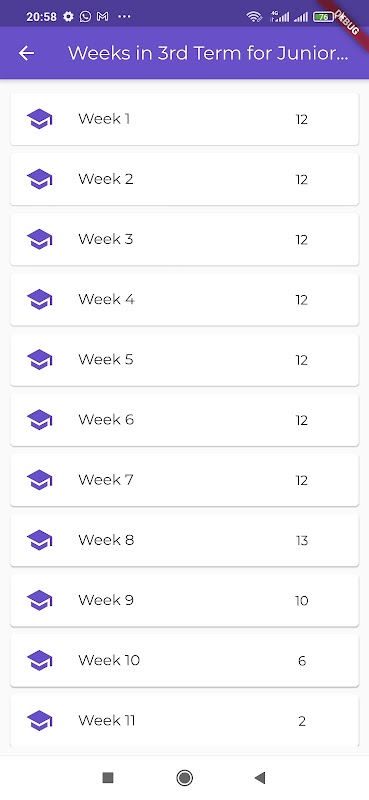Open the Week 2 list item
Image resolution: width=369 pixels, height=800 pixels.
(184, 179)
